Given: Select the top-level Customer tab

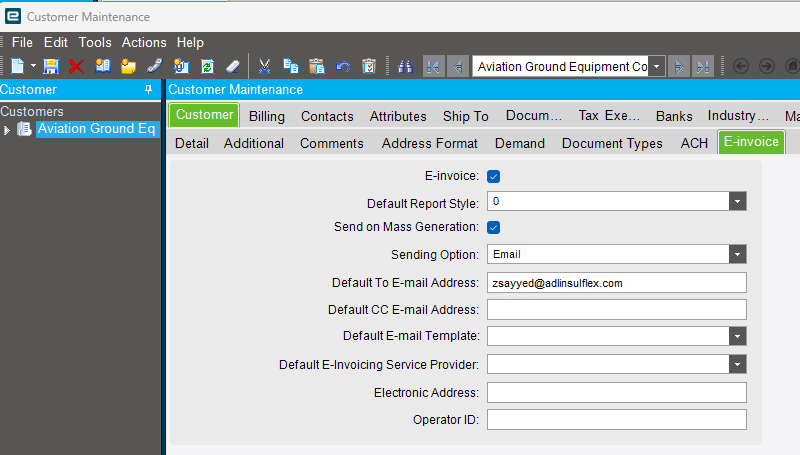Looking at the screenshot, I should click(x=205, y=115).
